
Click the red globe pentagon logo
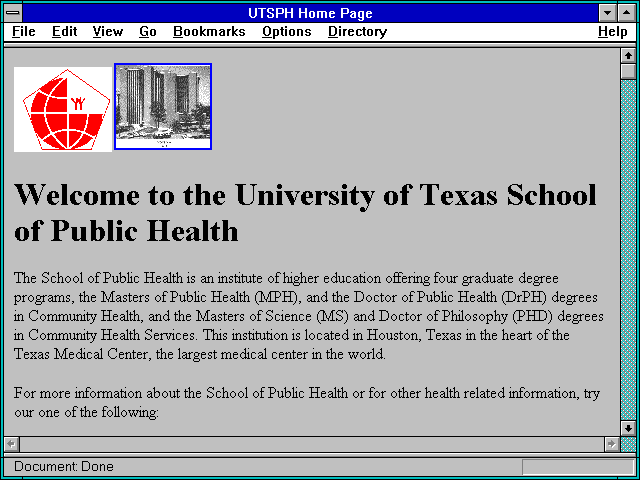coord(63,109)
